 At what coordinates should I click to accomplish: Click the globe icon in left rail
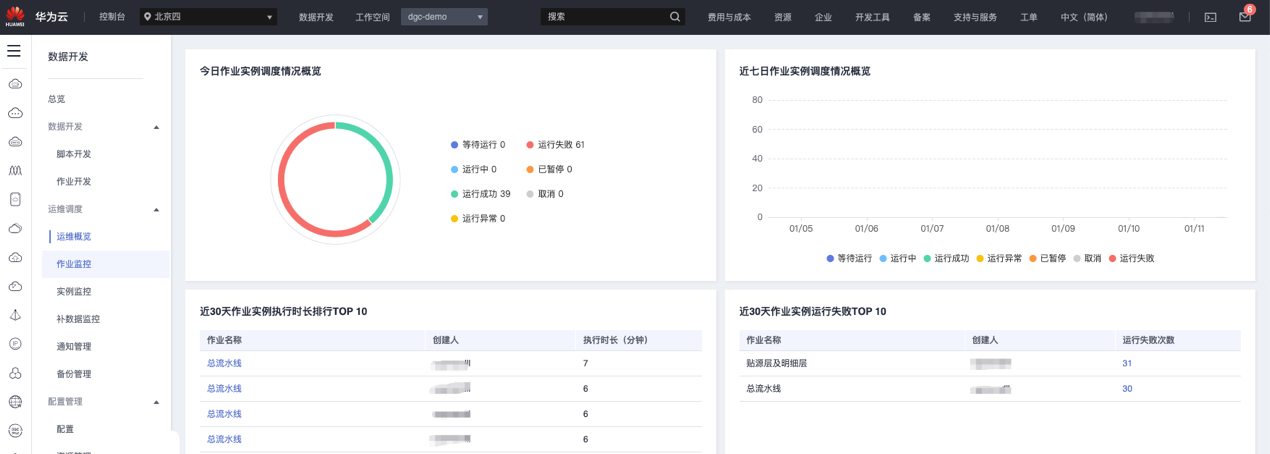[x=15, y=402]
